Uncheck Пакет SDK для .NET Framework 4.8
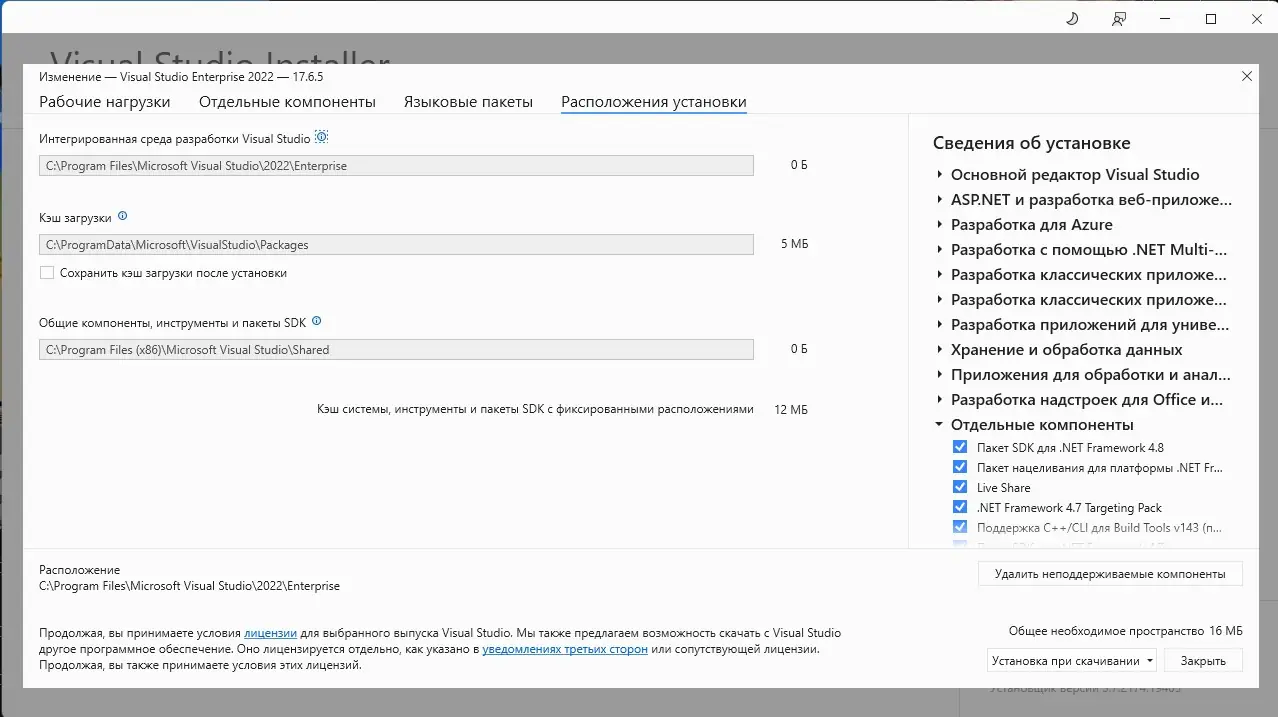This screenshot has height=717, width=1278. coord(960,448)
